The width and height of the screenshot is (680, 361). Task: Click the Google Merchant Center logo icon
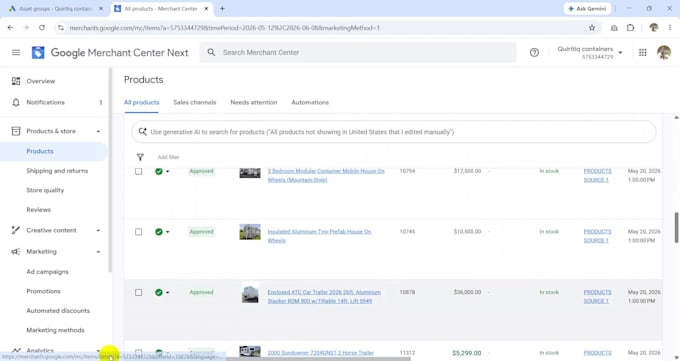38,53
